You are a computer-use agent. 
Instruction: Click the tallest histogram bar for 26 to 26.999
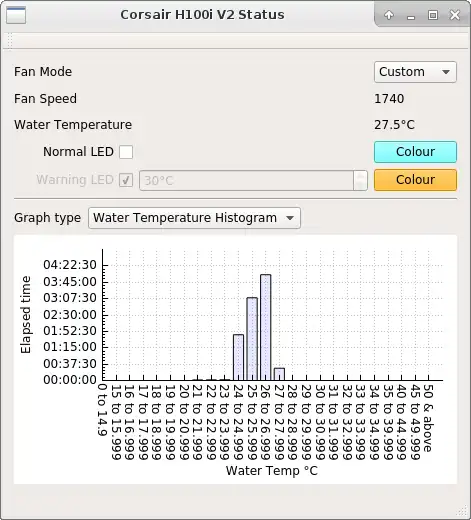coord(266,327)
